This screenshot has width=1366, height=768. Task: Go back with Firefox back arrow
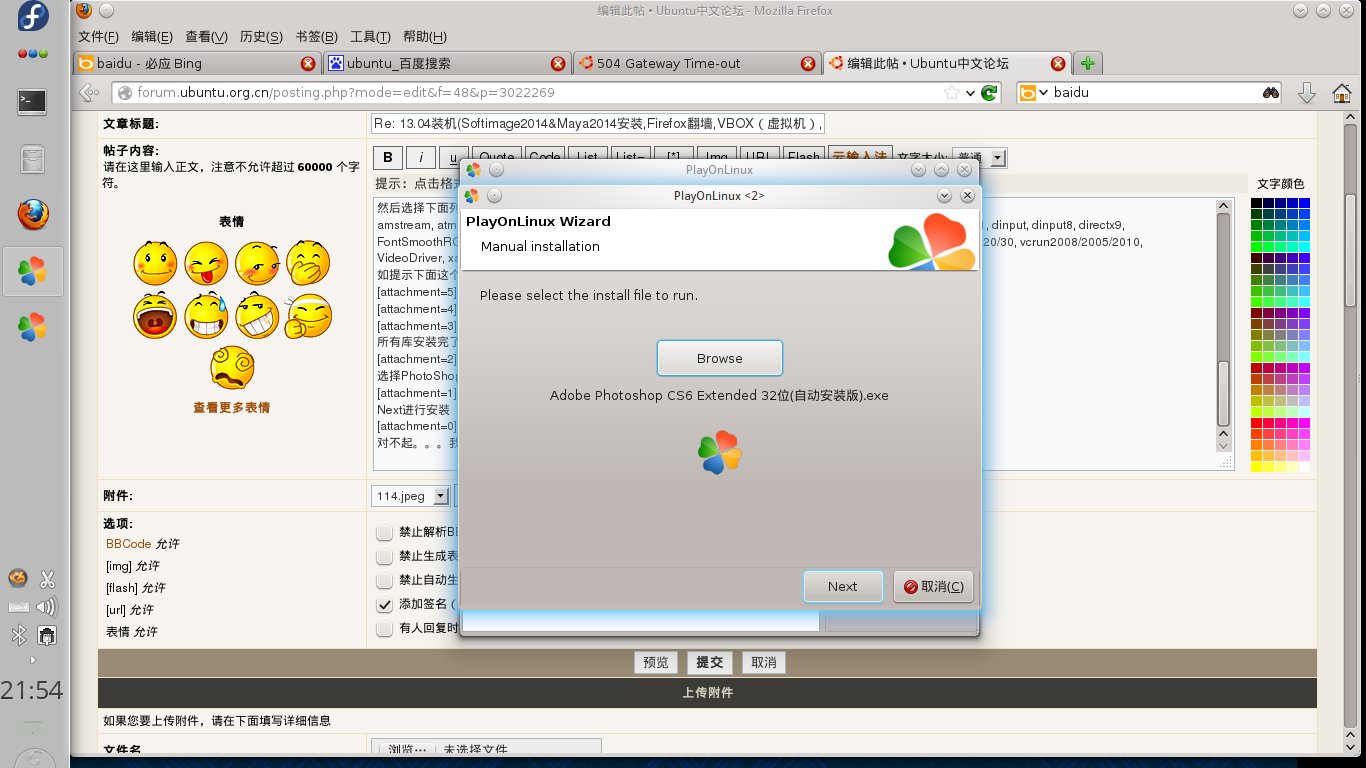click(89, 93)
